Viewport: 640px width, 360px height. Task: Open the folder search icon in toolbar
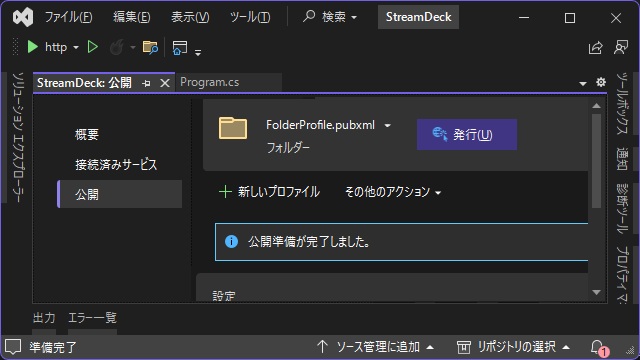(x=150, y=47)
